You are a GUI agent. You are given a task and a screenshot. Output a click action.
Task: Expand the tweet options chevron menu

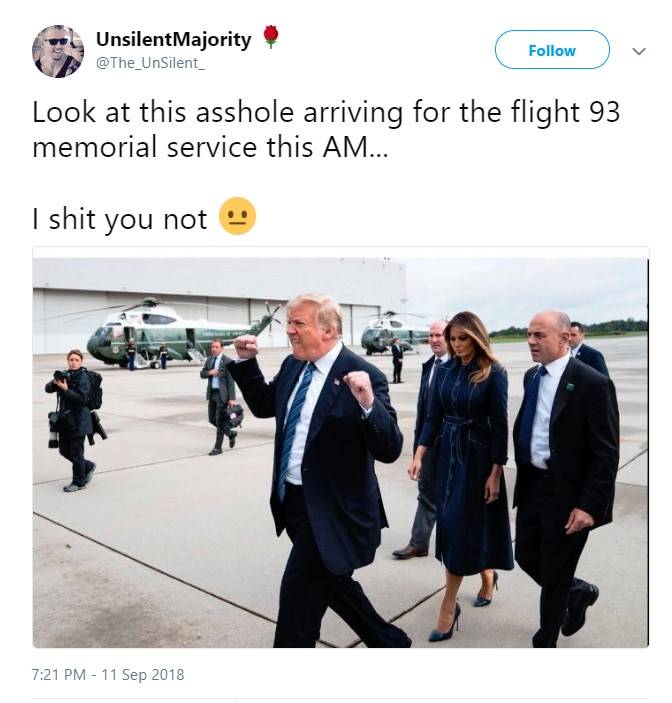pyautogui.click(x=639, y=51)
